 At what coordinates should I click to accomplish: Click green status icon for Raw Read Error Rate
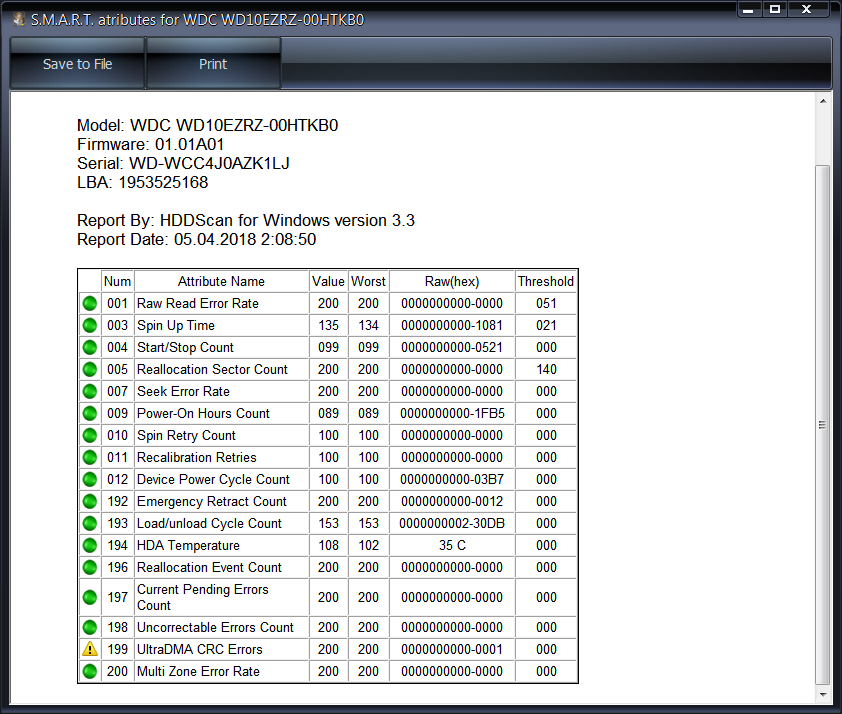pos(90,303)
